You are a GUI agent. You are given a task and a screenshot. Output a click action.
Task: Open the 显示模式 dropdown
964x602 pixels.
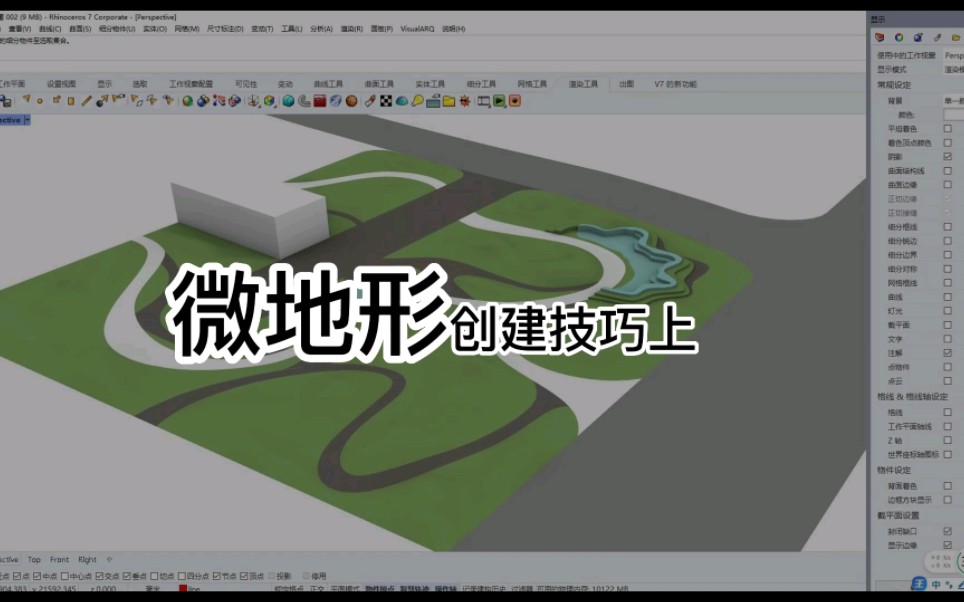pos(948,70)
